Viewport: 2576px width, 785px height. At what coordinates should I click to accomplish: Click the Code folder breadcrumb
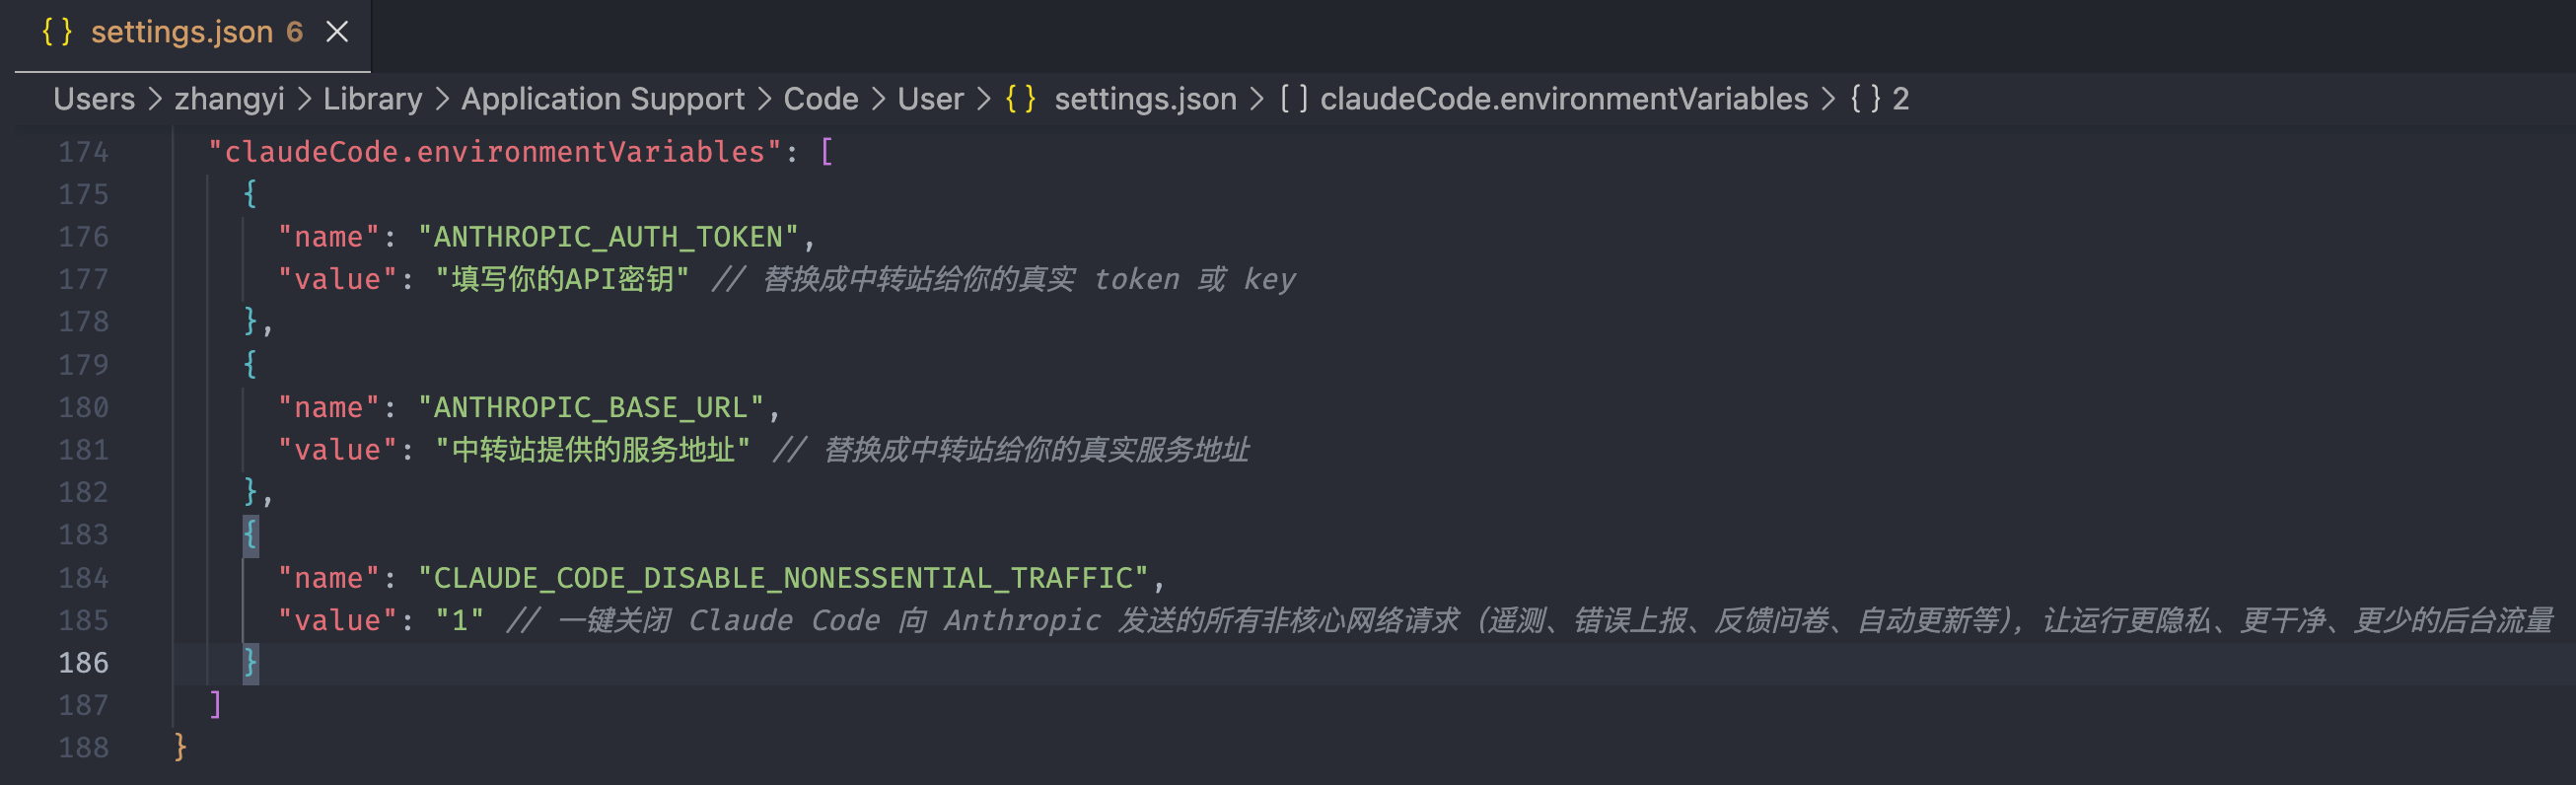820,99
